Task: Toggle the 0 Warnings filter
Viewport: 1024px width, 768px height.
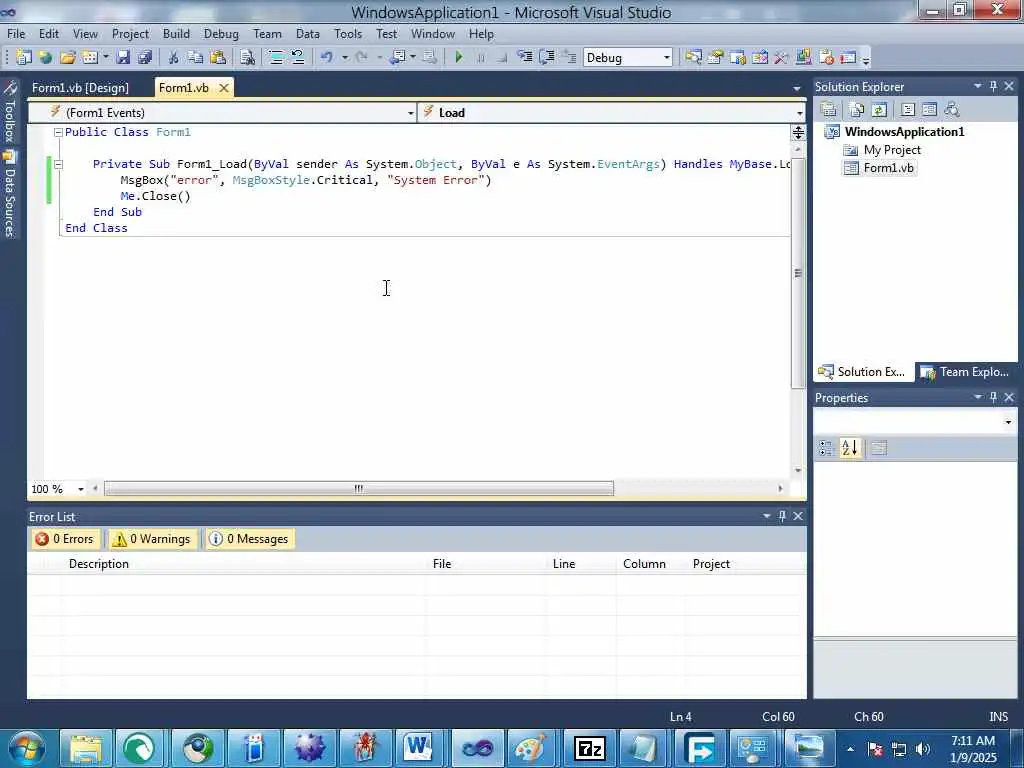Action: (152, 539)
